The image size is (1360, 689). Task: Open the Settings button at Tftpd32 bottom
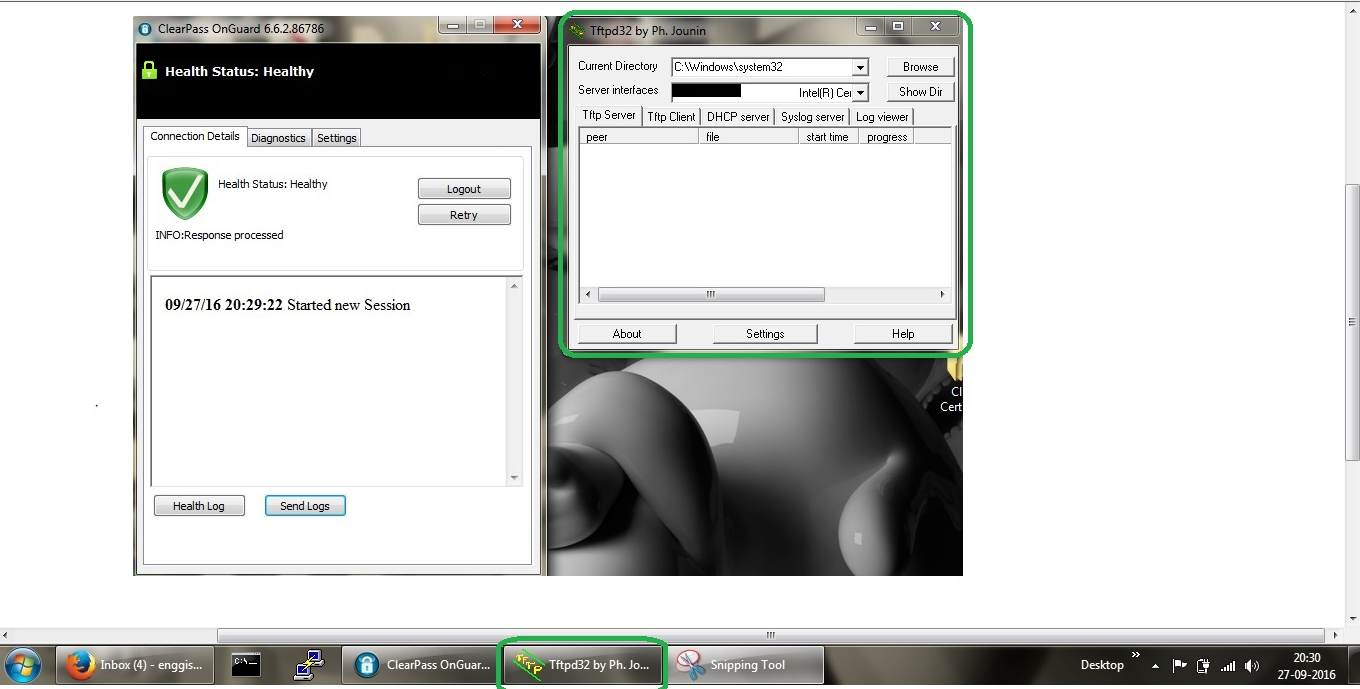click(765, 334)
